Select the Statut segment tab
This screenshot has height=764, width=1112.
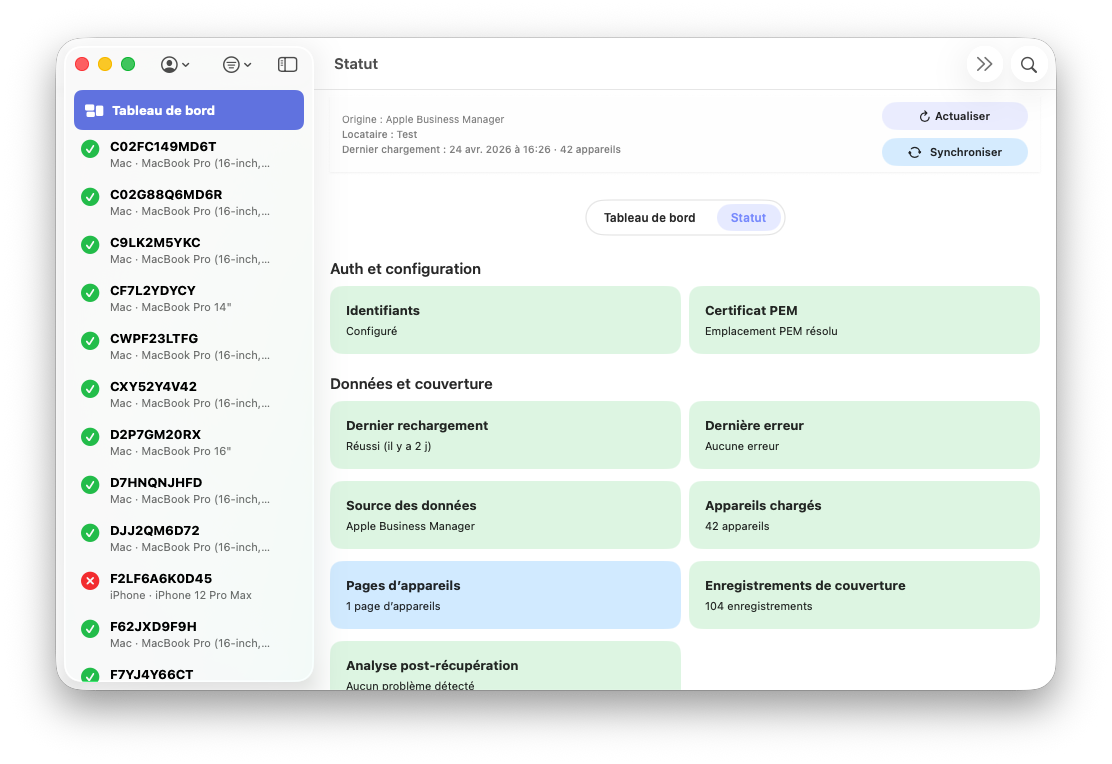tap(748, 218)
